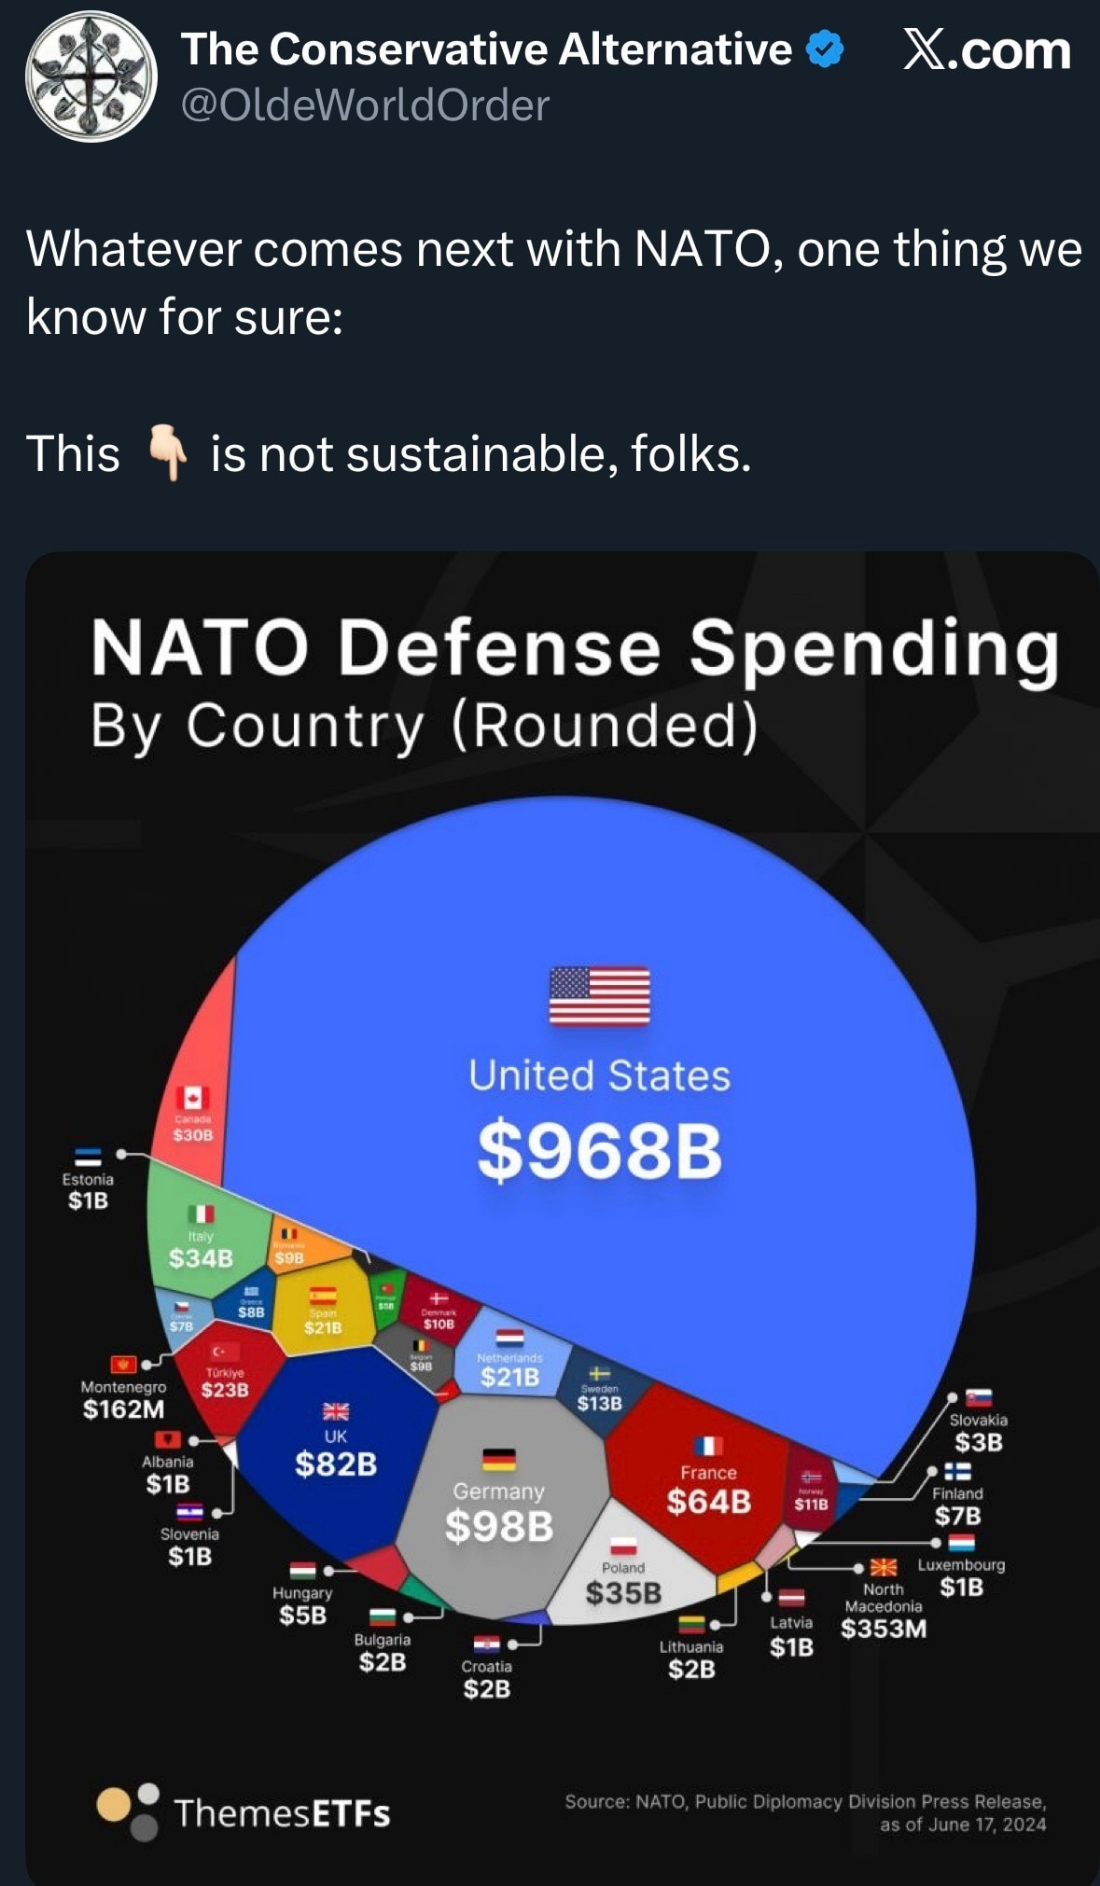The image size is (1100, 1886).
Task: Click the German flag in chart
Action: [499, 1459]
